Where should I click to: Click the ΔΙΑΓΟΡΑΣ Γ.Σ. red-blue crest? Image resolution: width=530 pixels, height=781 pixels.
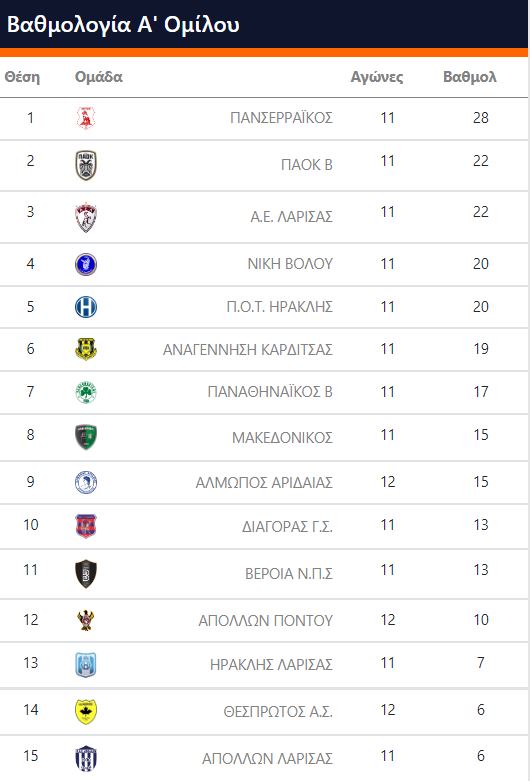86,526
